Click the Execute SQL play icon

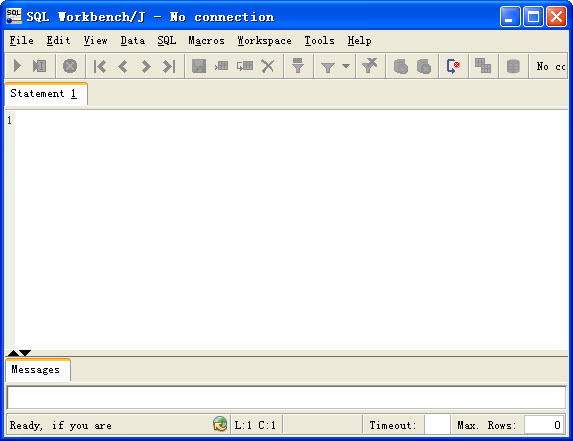17,66
